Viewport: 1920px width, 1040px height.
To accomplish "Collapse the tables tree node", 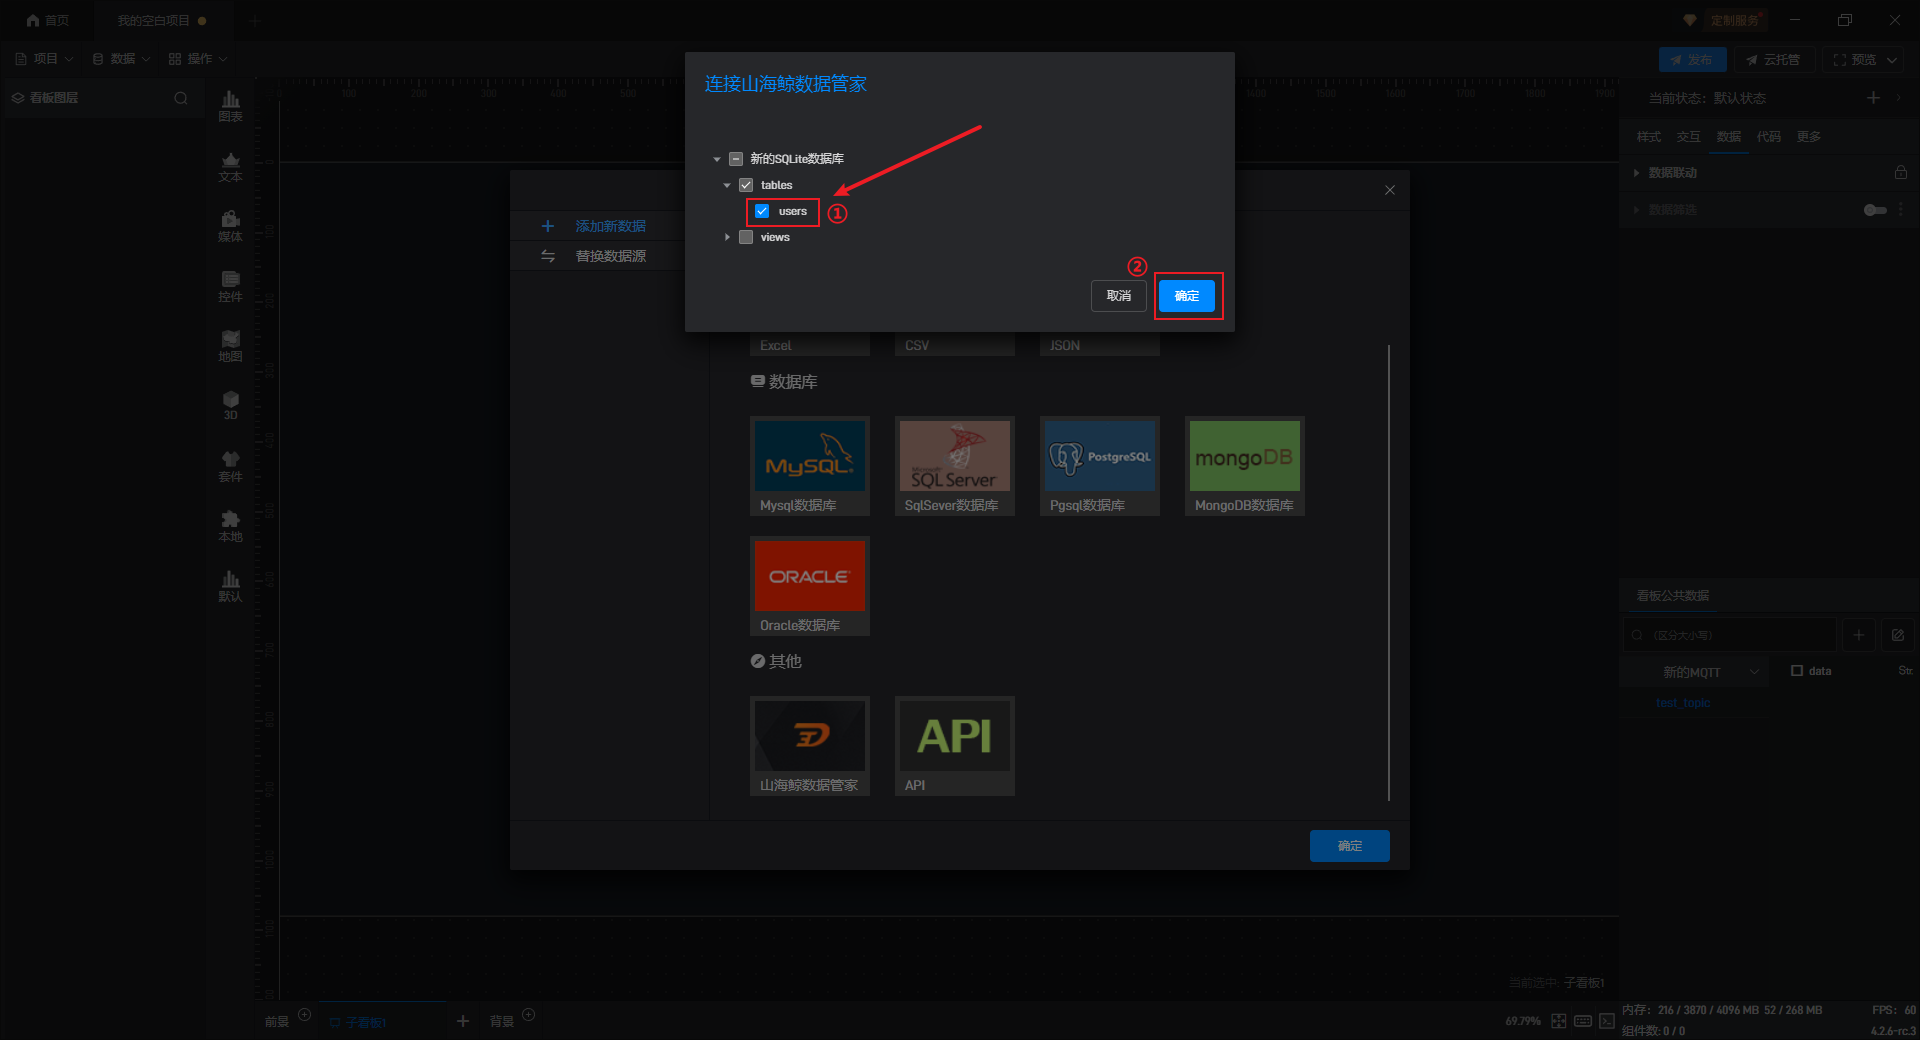I will tap(727, 185).
